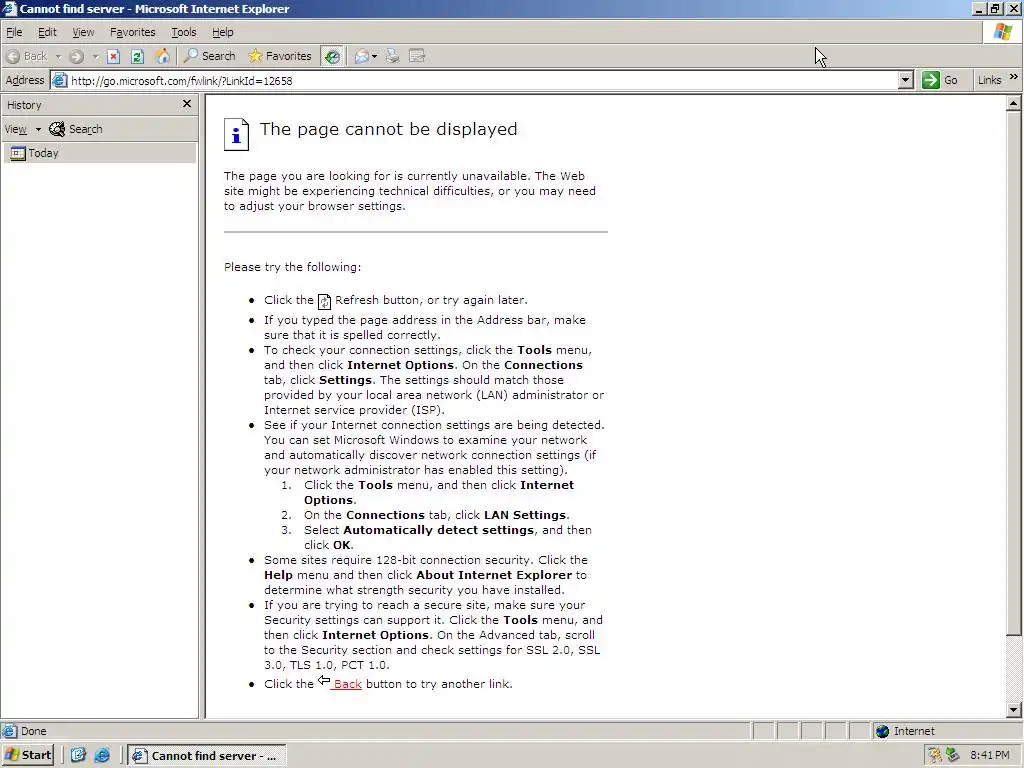Click the Links toolbar label
The height and width of the screenshot is (768, 1024).
[x=989, y=80]
